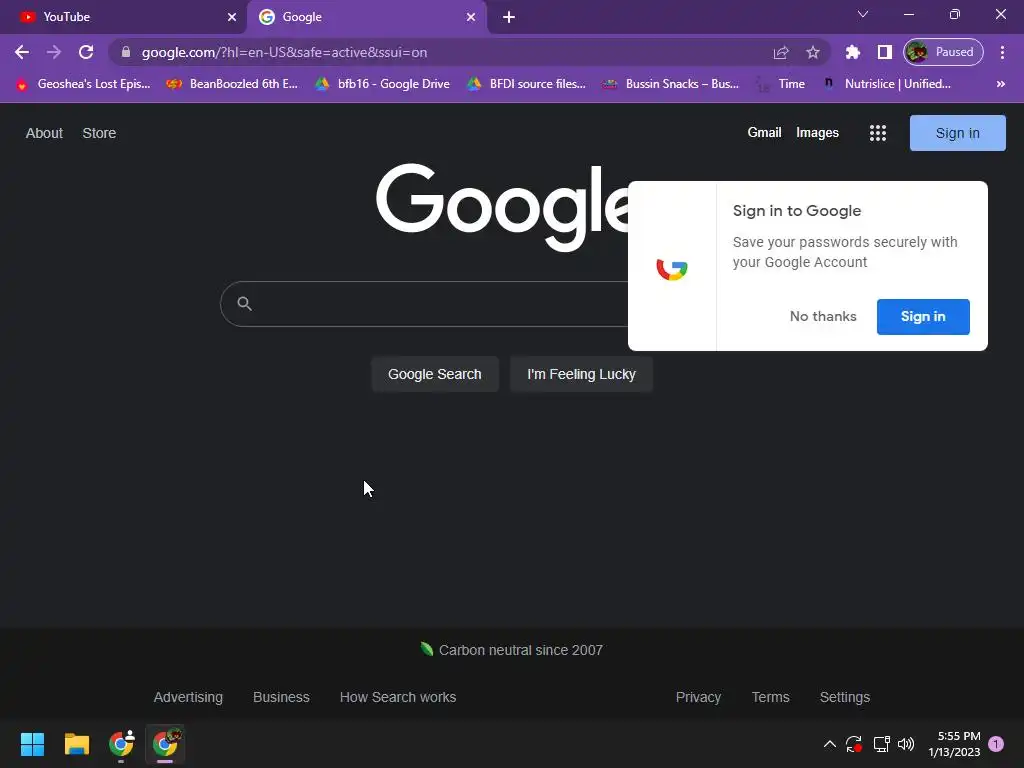This screenshot has width=1024, height=768.
Task: Select the Google tab
Action: pos(367,17)
